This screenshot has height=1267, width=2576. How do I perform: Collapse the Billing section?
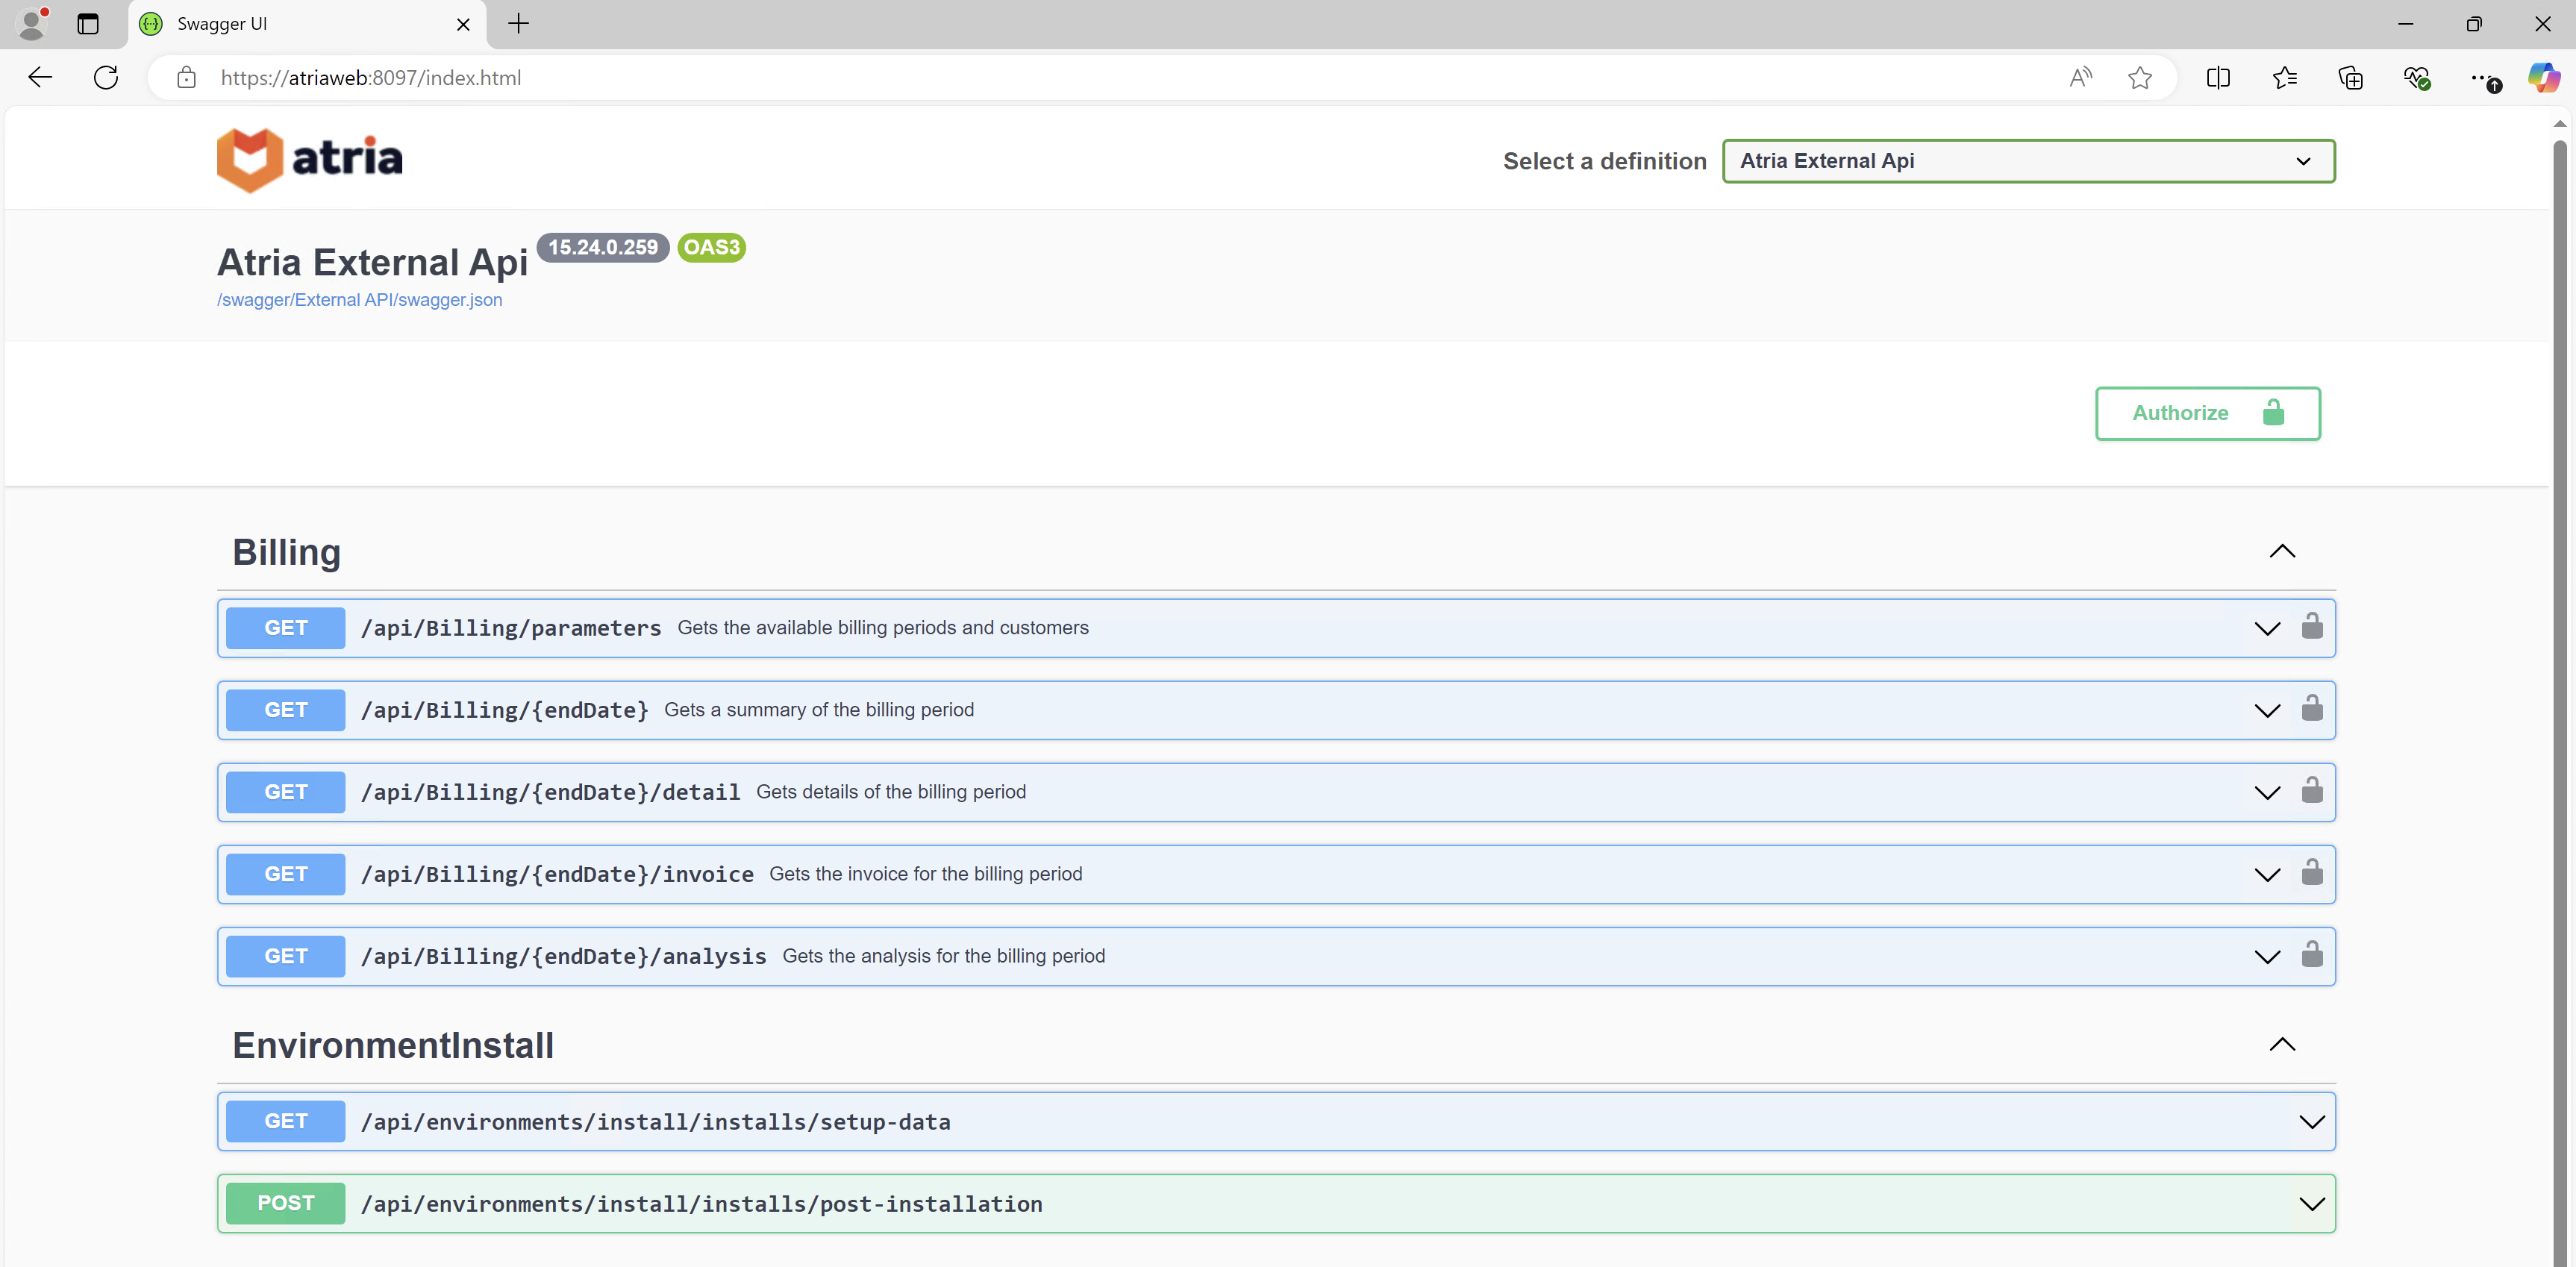pyautogui.click(x=2282, y=551)
